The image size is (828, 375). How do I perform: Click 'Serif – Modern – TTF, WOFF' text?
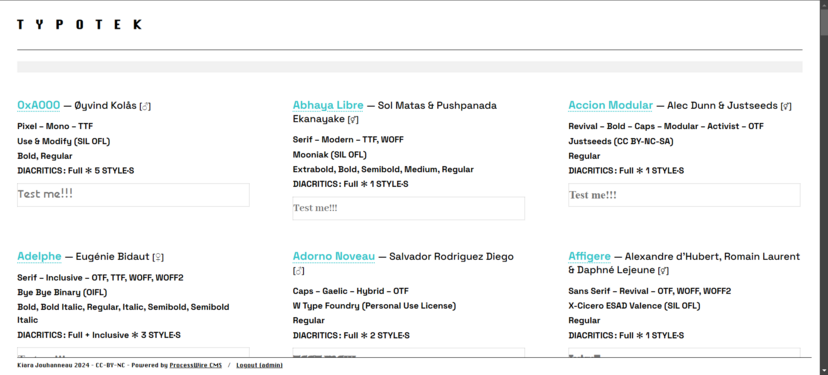[x=348, y=139]
